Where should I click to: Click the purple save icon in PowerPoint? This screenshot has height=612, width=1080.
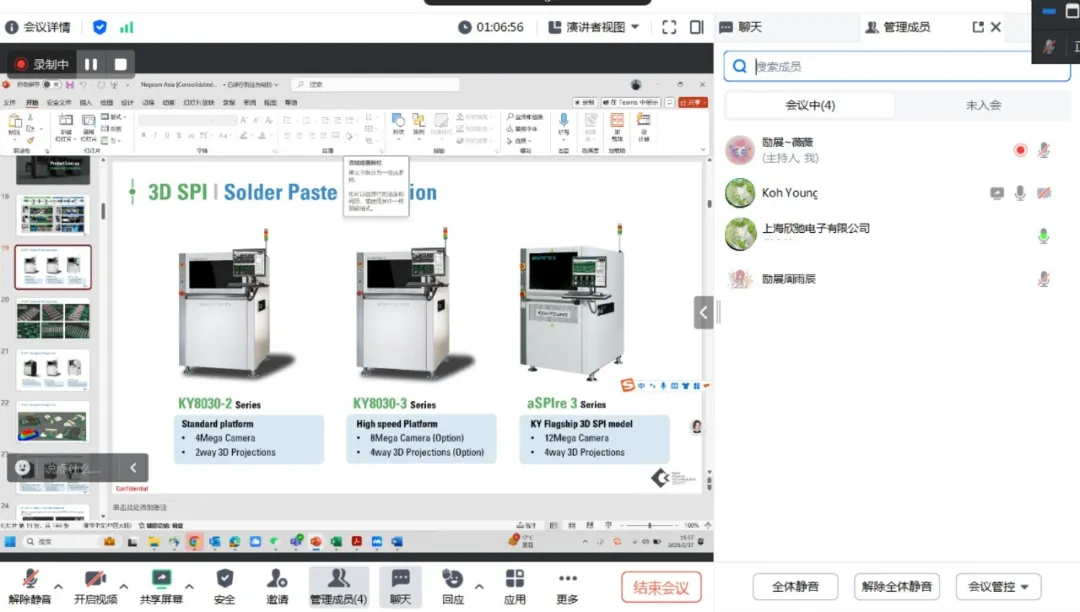coord(70,85)
